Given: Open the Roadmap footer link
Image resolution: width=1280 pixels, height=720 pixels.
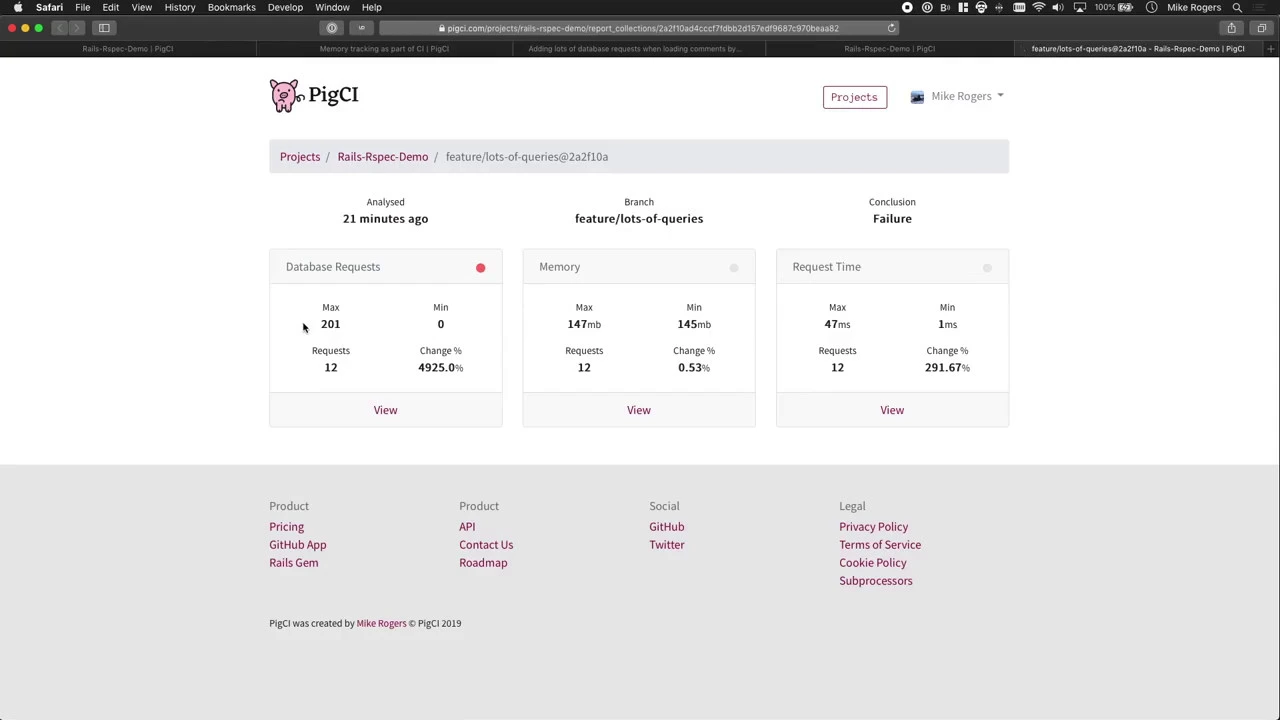Looking at the screenshot, I should (483, 563).
